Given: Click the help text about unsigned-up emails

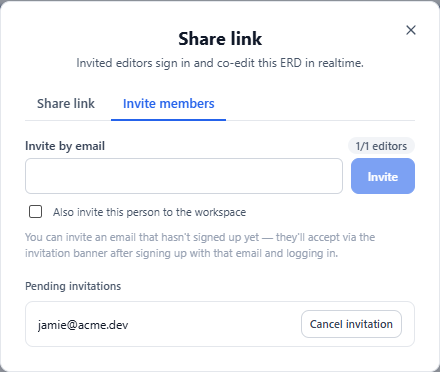Looking at the screenshot, I should (x=200, y=245).
